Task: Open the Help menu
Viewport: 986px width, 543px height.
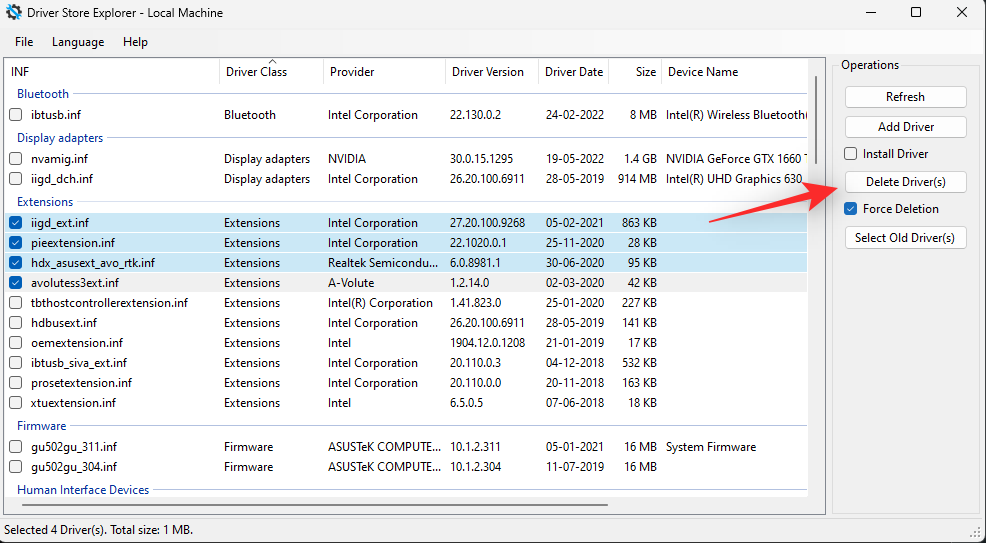Action: [x=135, y=42]
